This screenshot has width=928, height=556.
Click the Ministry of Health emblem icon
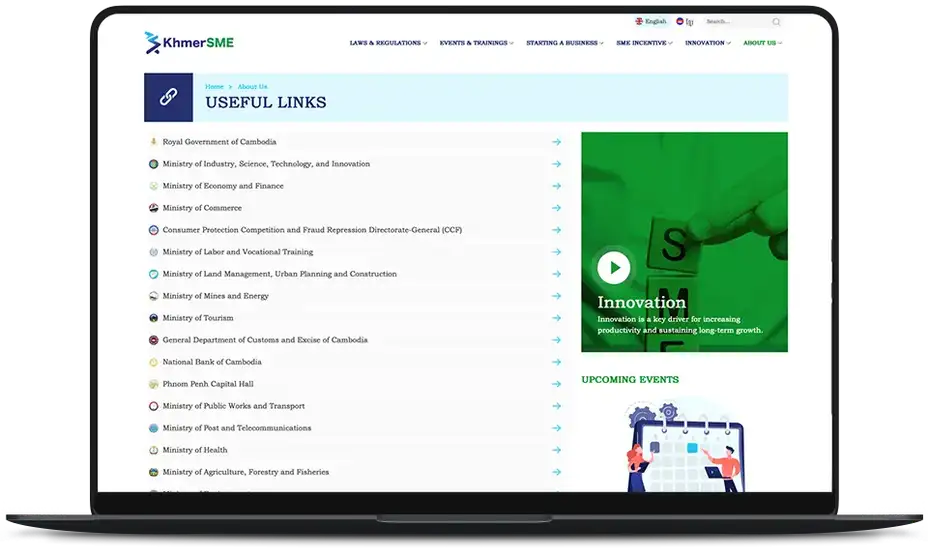pyautogui.click(x=153, y=450)
